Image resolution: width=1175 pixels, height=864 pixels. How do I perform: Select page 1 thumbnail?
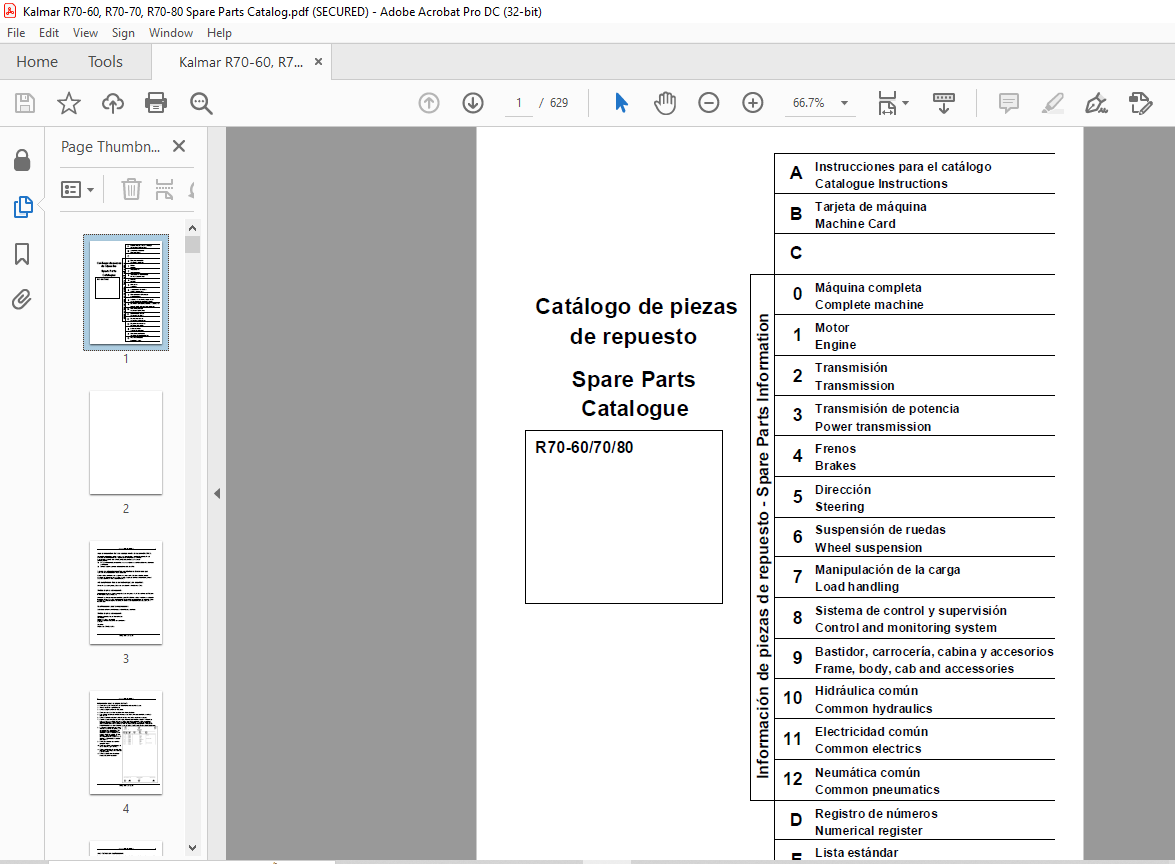(x=126, y=292)
